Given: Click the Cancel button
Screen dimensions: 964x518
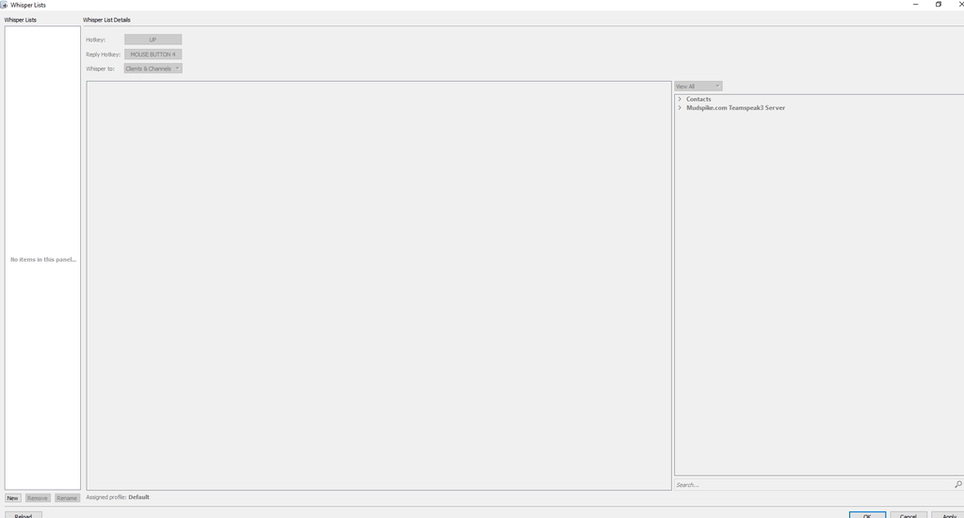Looking at the screenshot, I should click(908, 516).
